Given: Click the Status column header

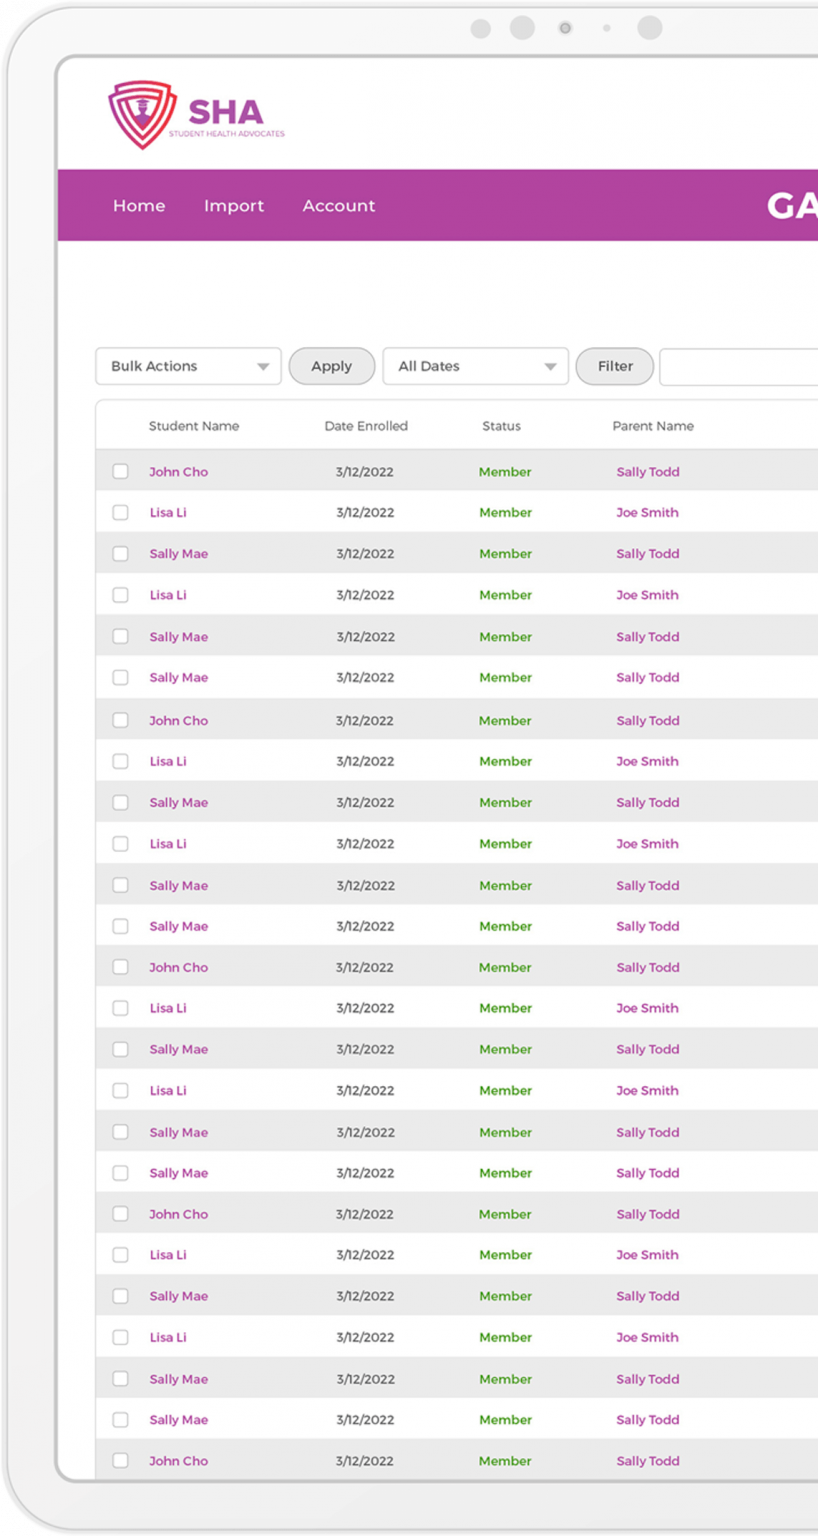Looking at the screenshot, I should pos(501,426).
